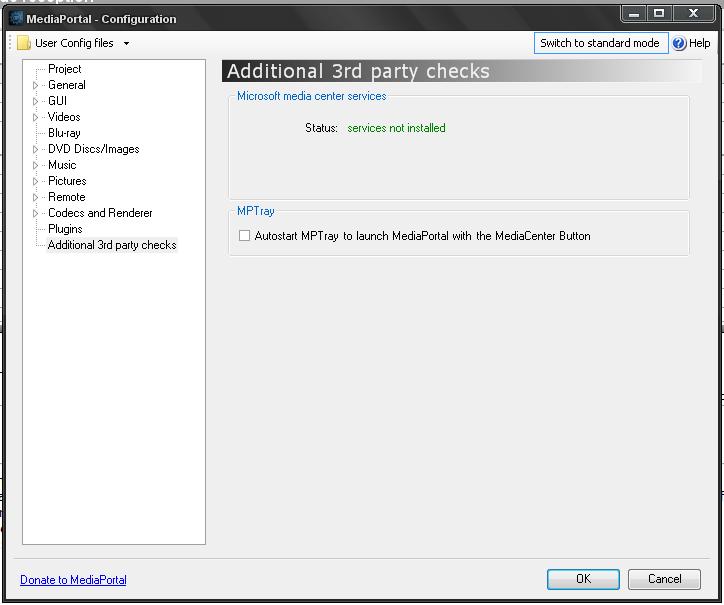This screenshot has height=605, width=724.
Task: Select Pictures in the settings tree
Action: [67, 181]
